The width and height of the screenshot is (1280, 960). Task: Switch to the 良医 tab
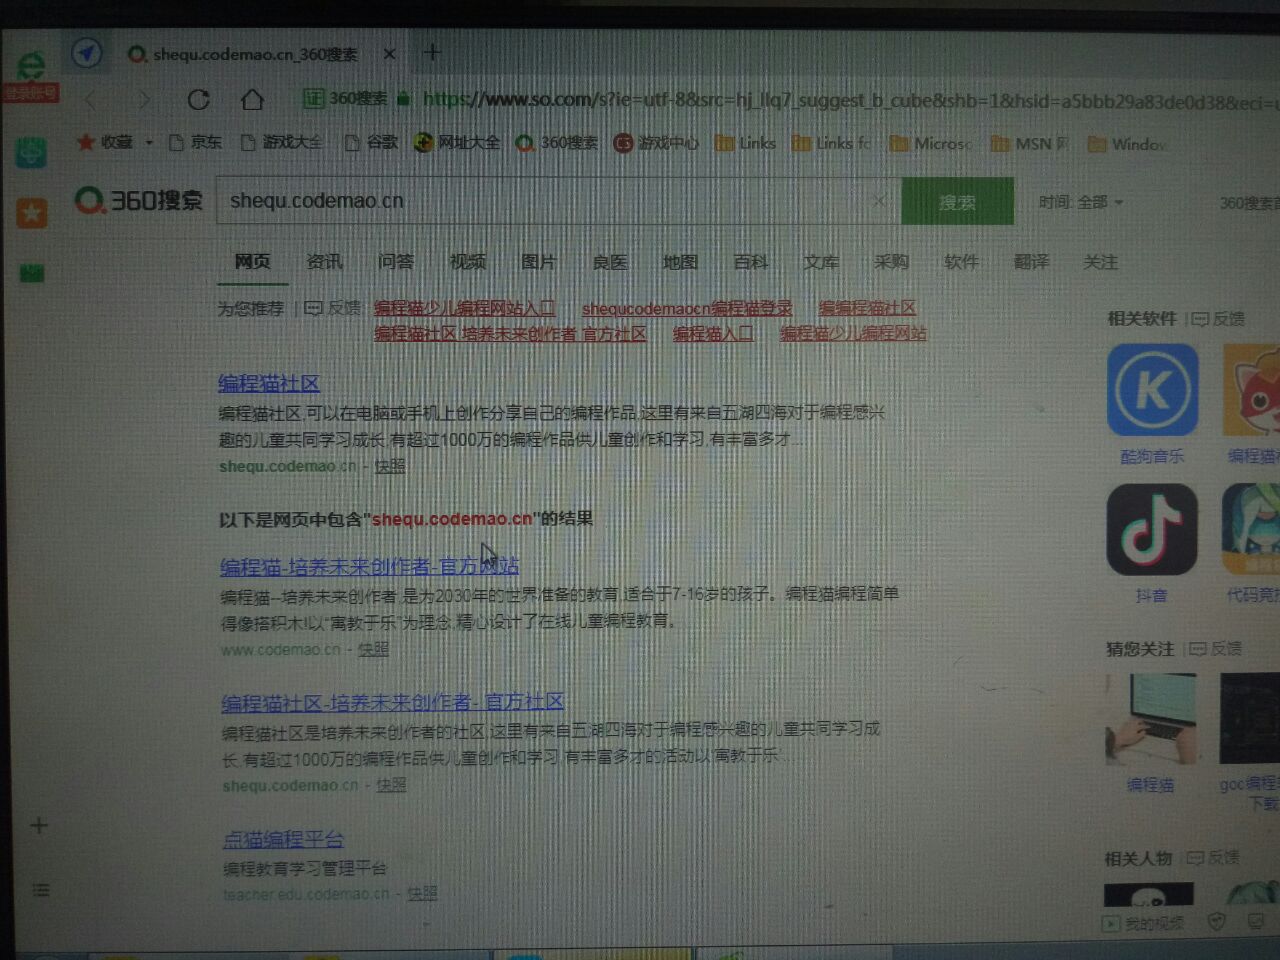click(609, 262)
